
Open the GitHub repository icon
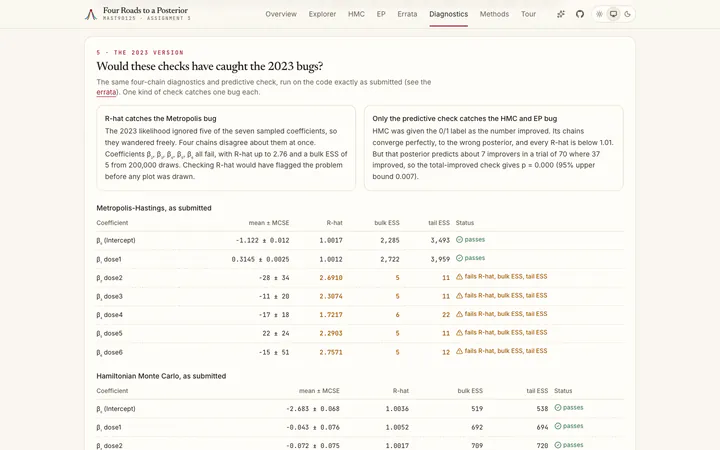point(580,14)
